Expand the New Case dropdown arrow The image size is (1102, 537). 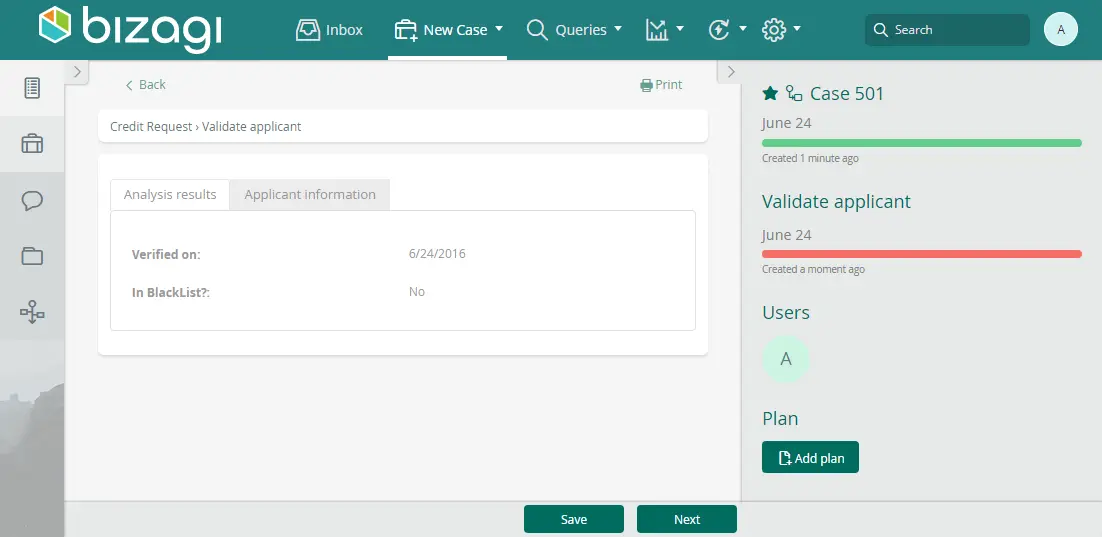[x=499, y=29]
